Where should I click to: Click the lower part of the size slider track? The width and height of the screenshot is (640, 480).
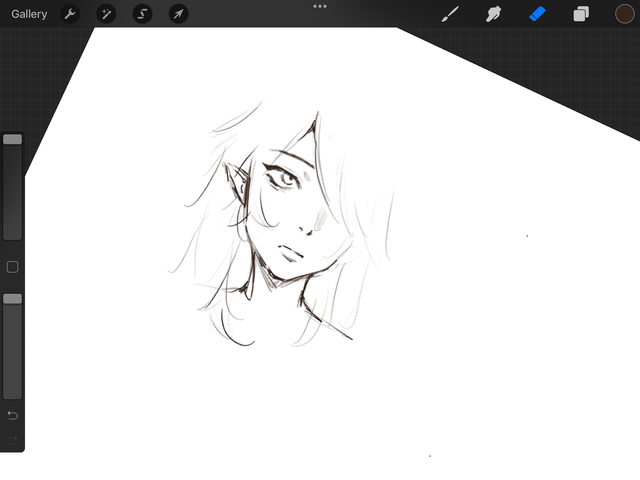pos(12,215)
